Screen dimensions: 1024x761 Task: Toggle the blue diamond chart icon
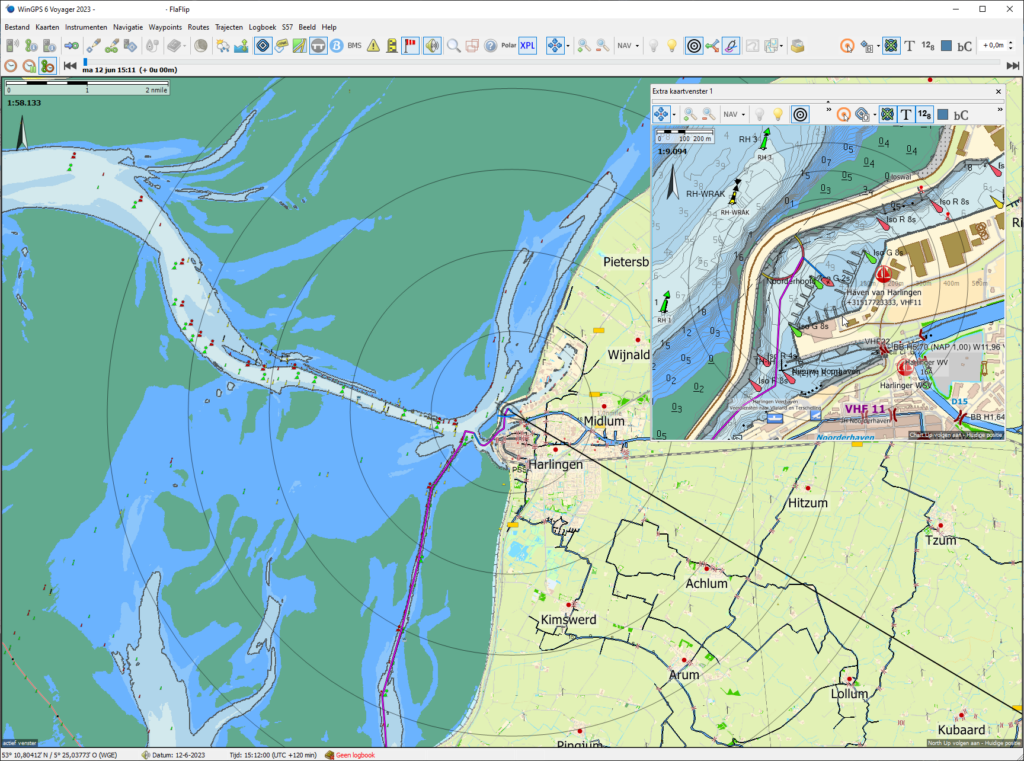point(263,46)
